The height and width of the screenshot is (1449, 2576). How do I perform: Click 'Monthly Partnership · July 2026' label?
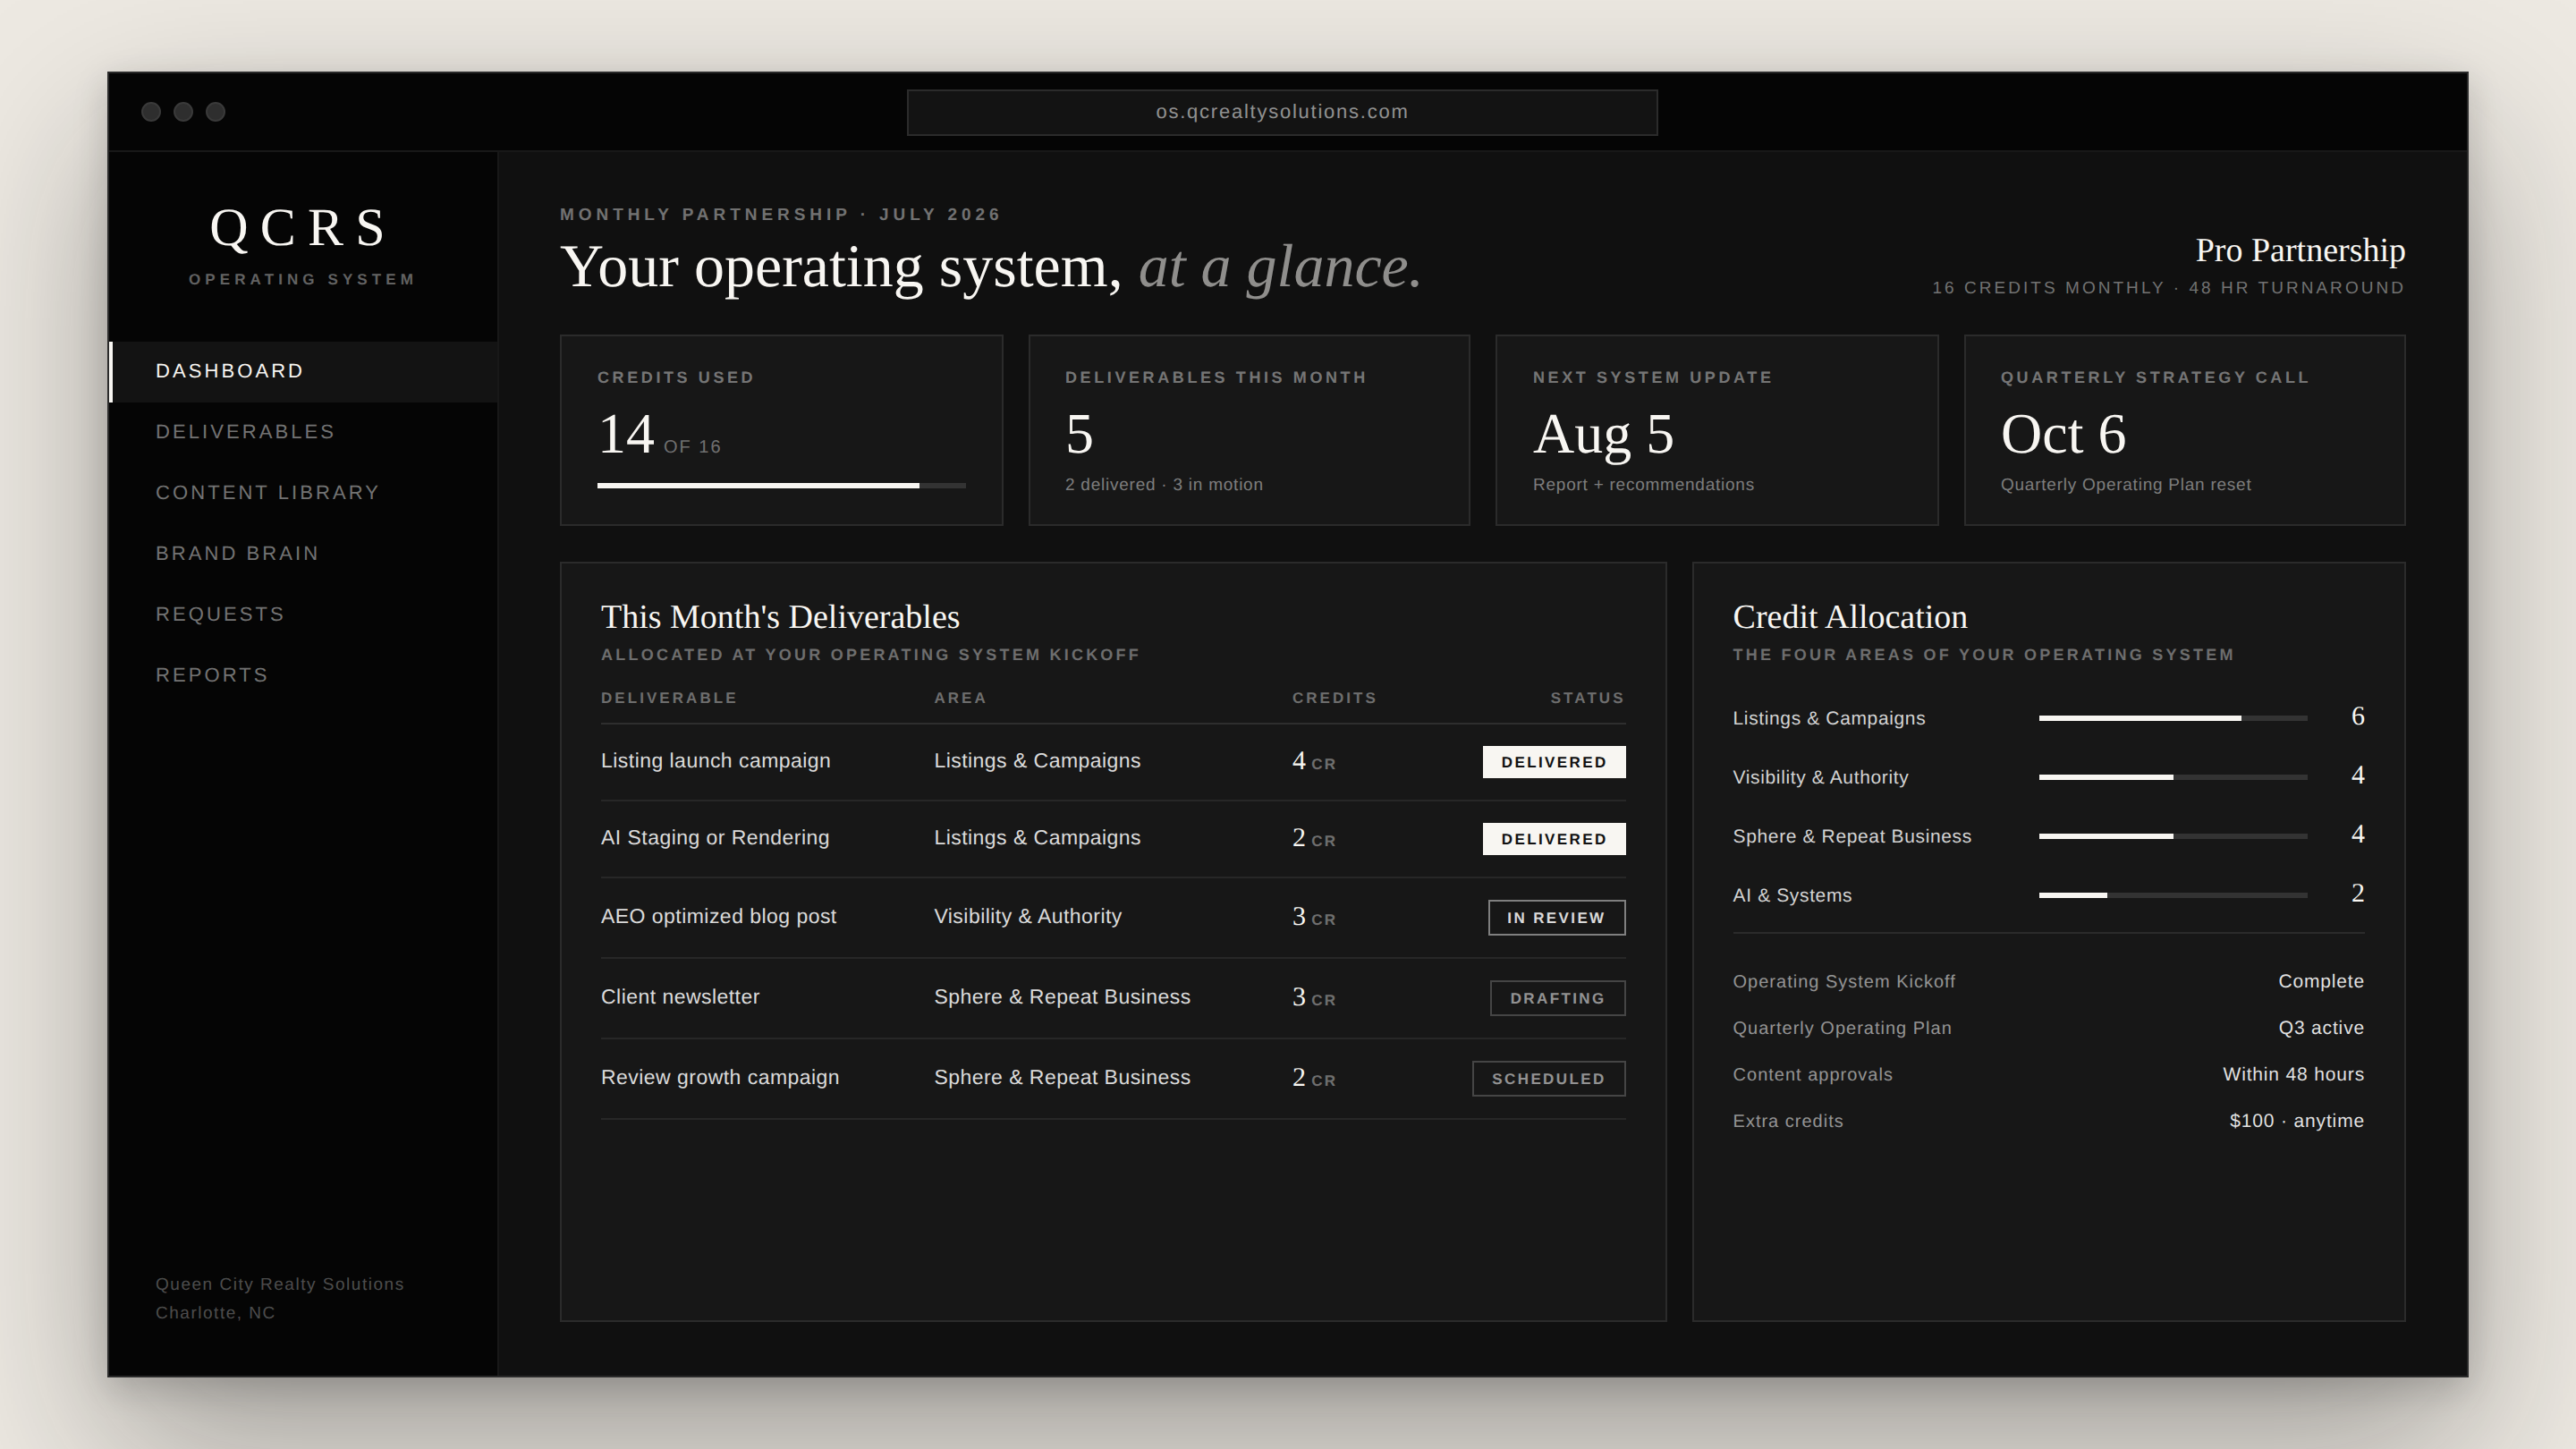[x=780, y=214]
